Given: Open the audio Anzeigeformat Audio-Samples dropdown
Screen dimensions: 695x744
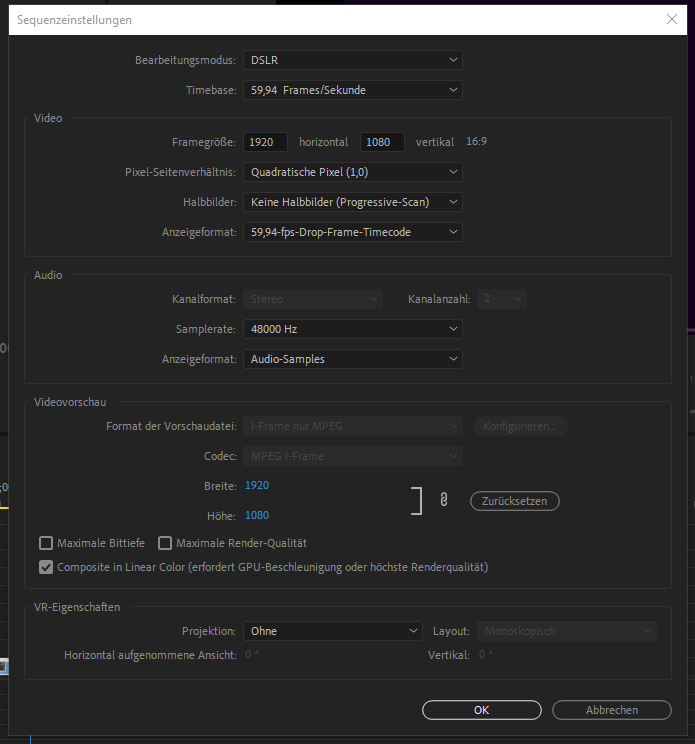Looking at the screenshot, I should tap(352, 359).
